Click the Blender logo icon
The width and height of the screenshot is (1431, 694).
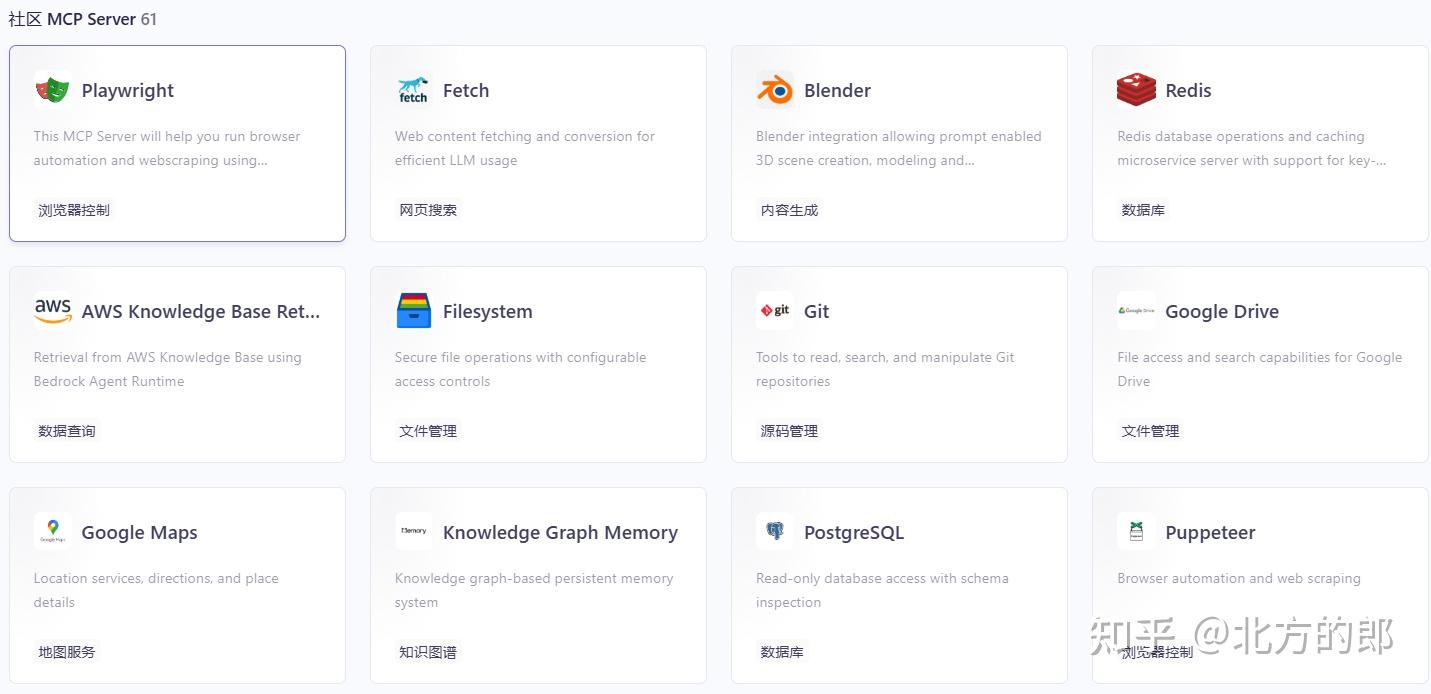[774, 90]
